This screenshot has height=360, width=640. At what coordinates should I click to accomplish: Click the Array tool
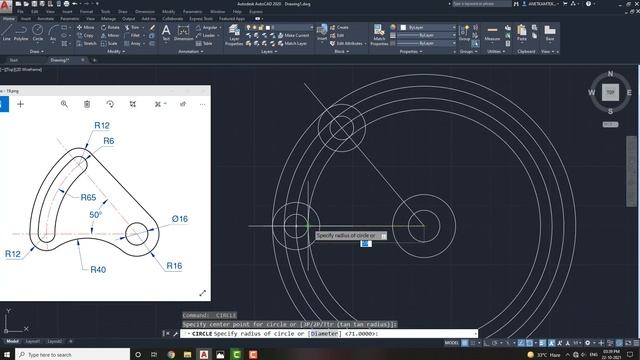tap(133, 43)
